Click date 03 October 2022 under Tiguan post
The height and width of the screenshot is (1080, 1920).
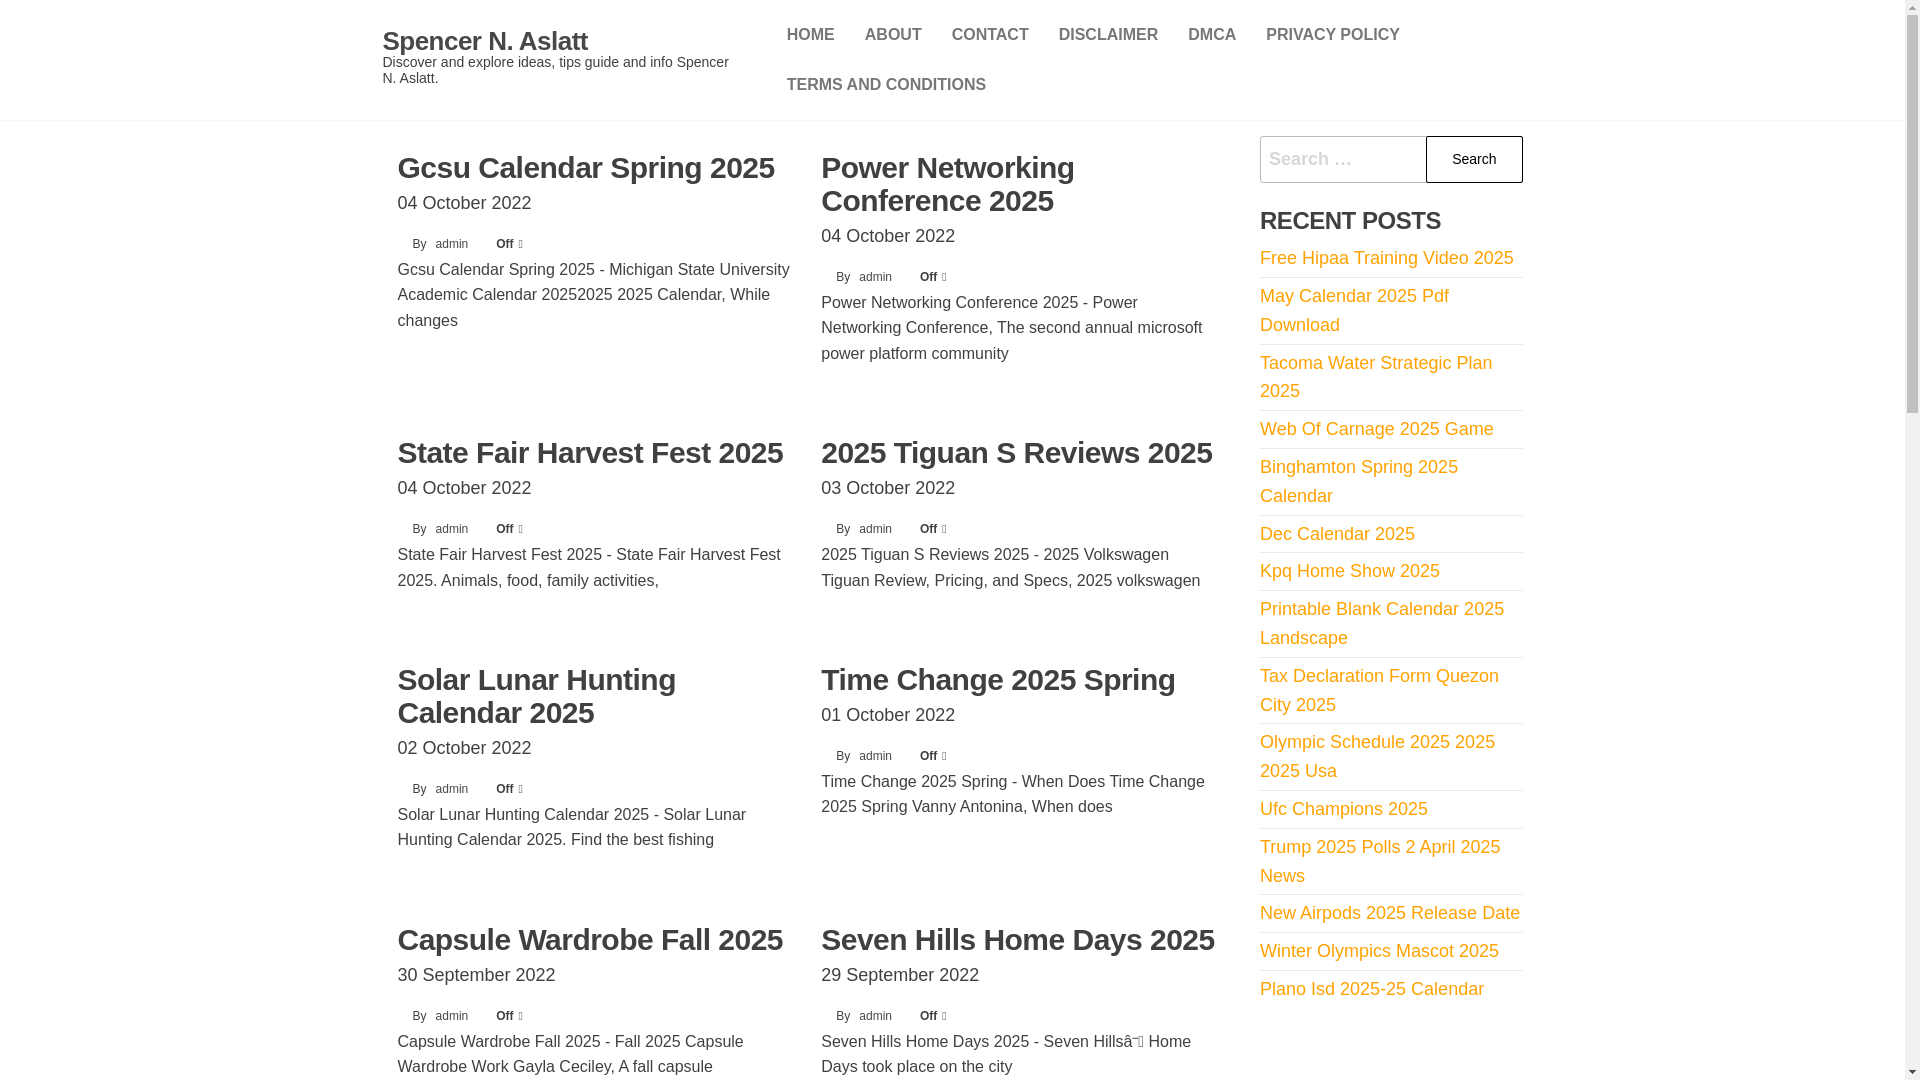[x=887, y=488]
